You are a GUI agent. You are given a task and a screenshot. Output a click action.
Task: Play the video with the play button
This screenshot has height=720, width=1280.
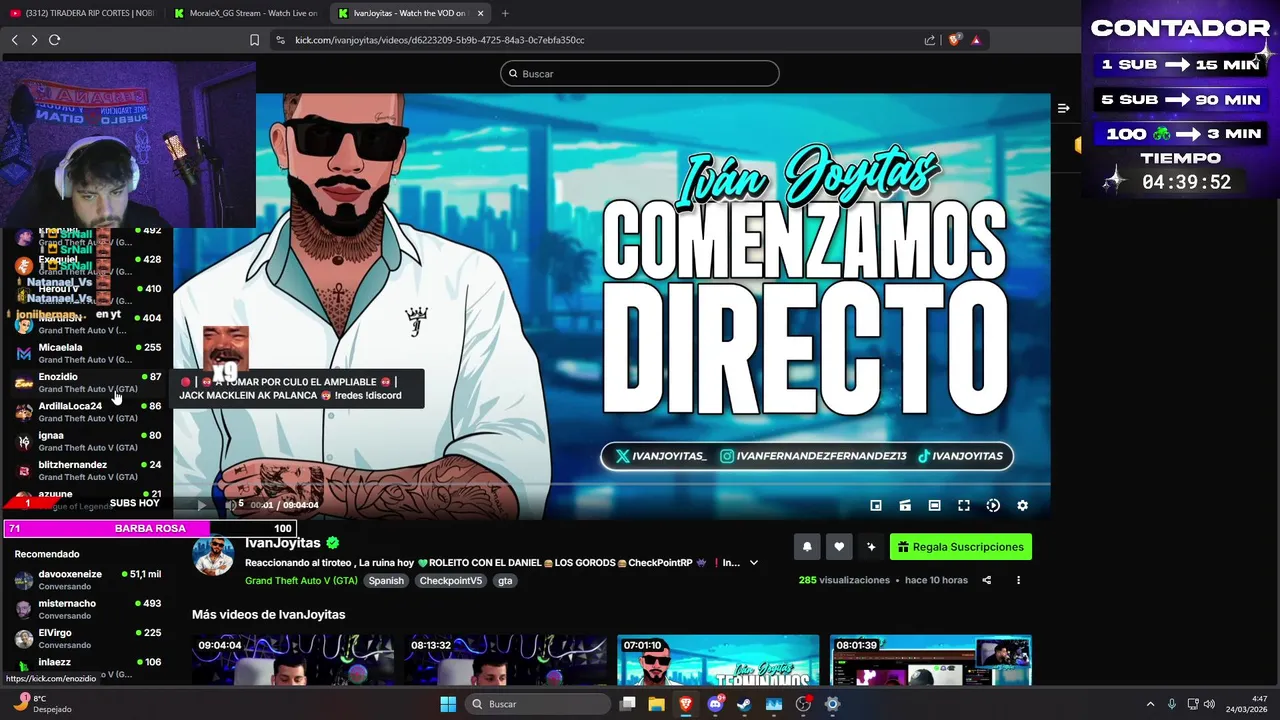(x=201, y=505)
